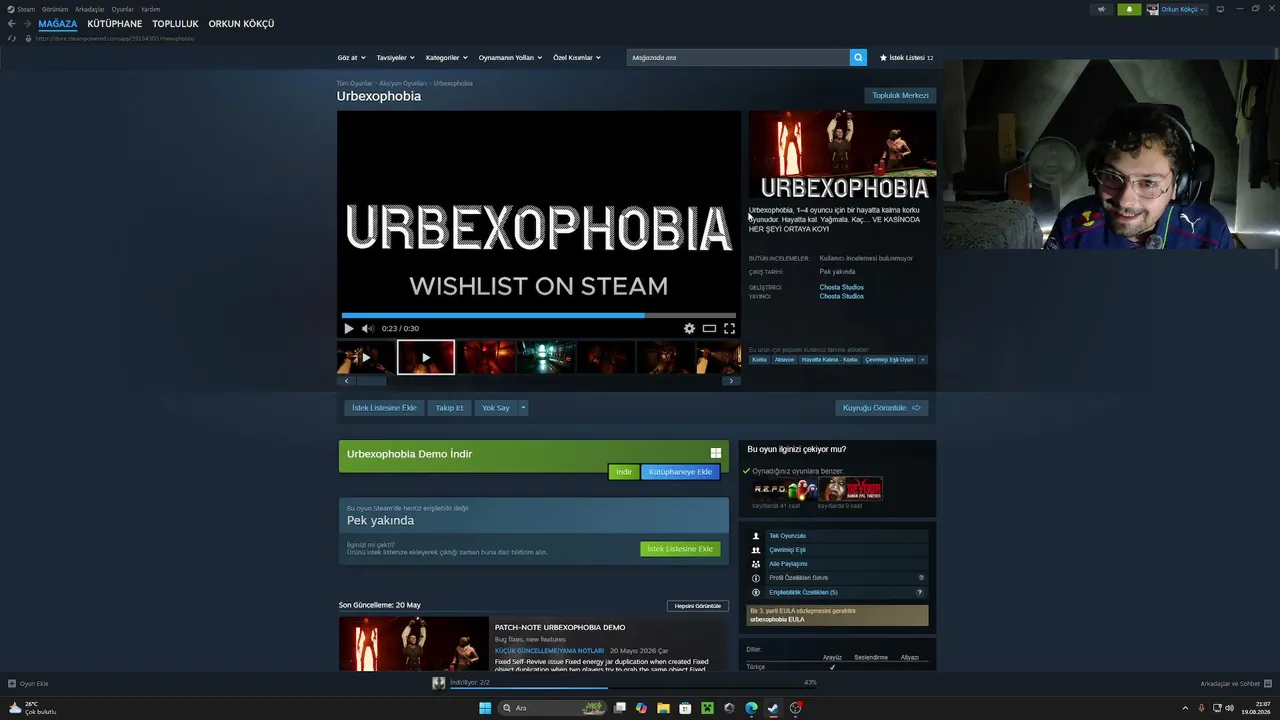Viewport: 1280px width, 720px height.
Task: Expand Oynamanın Yolları dropdown
Action: pos(510,58)
